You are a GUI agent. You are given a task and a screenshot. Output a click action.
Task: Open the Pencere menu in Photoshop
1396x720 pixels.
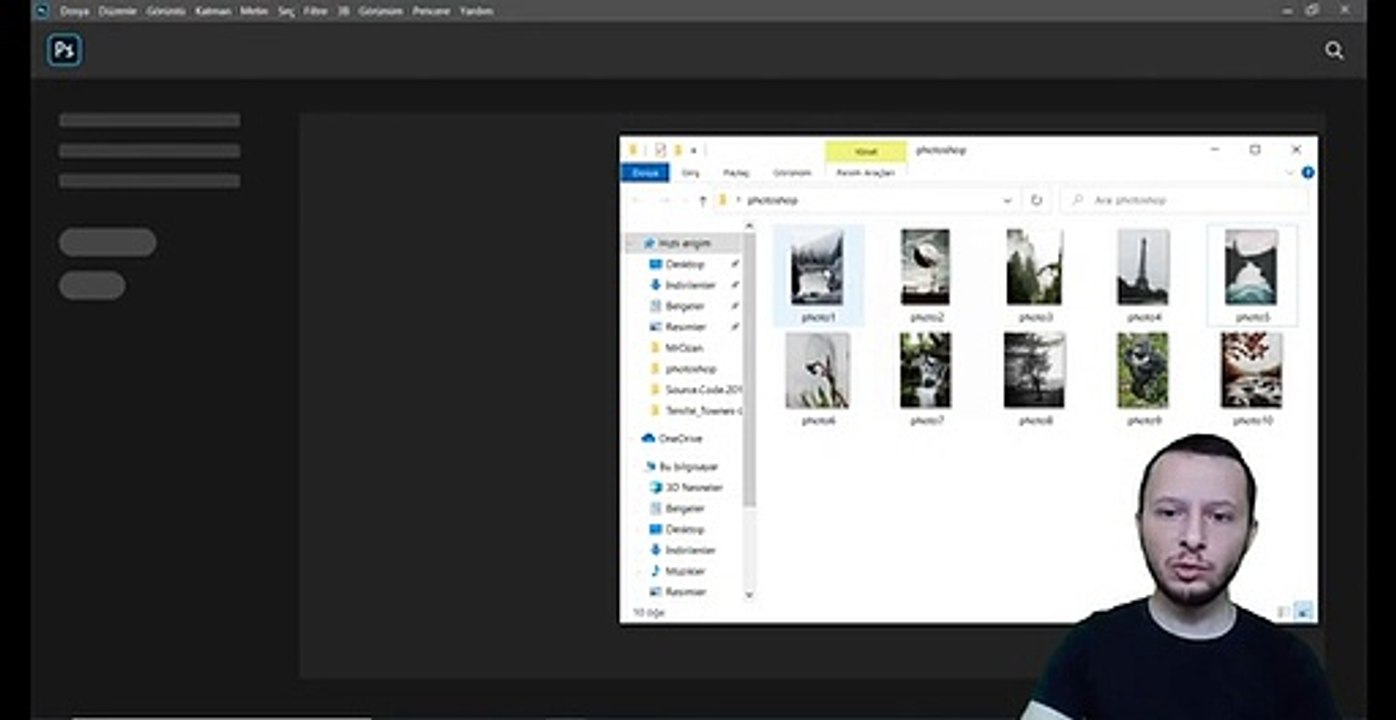[431, 11]
